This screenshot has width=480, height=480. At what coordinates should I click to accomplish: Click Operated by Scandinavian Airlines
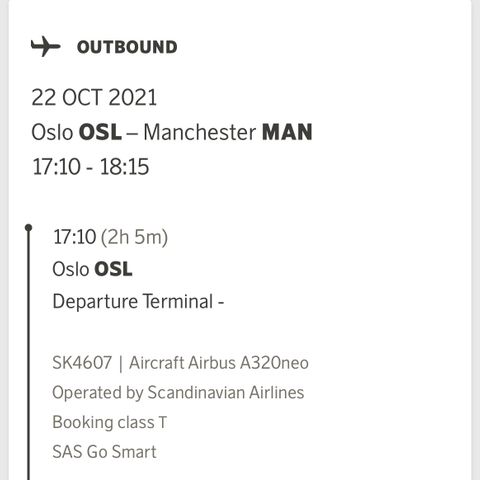(x=178, y=393)
